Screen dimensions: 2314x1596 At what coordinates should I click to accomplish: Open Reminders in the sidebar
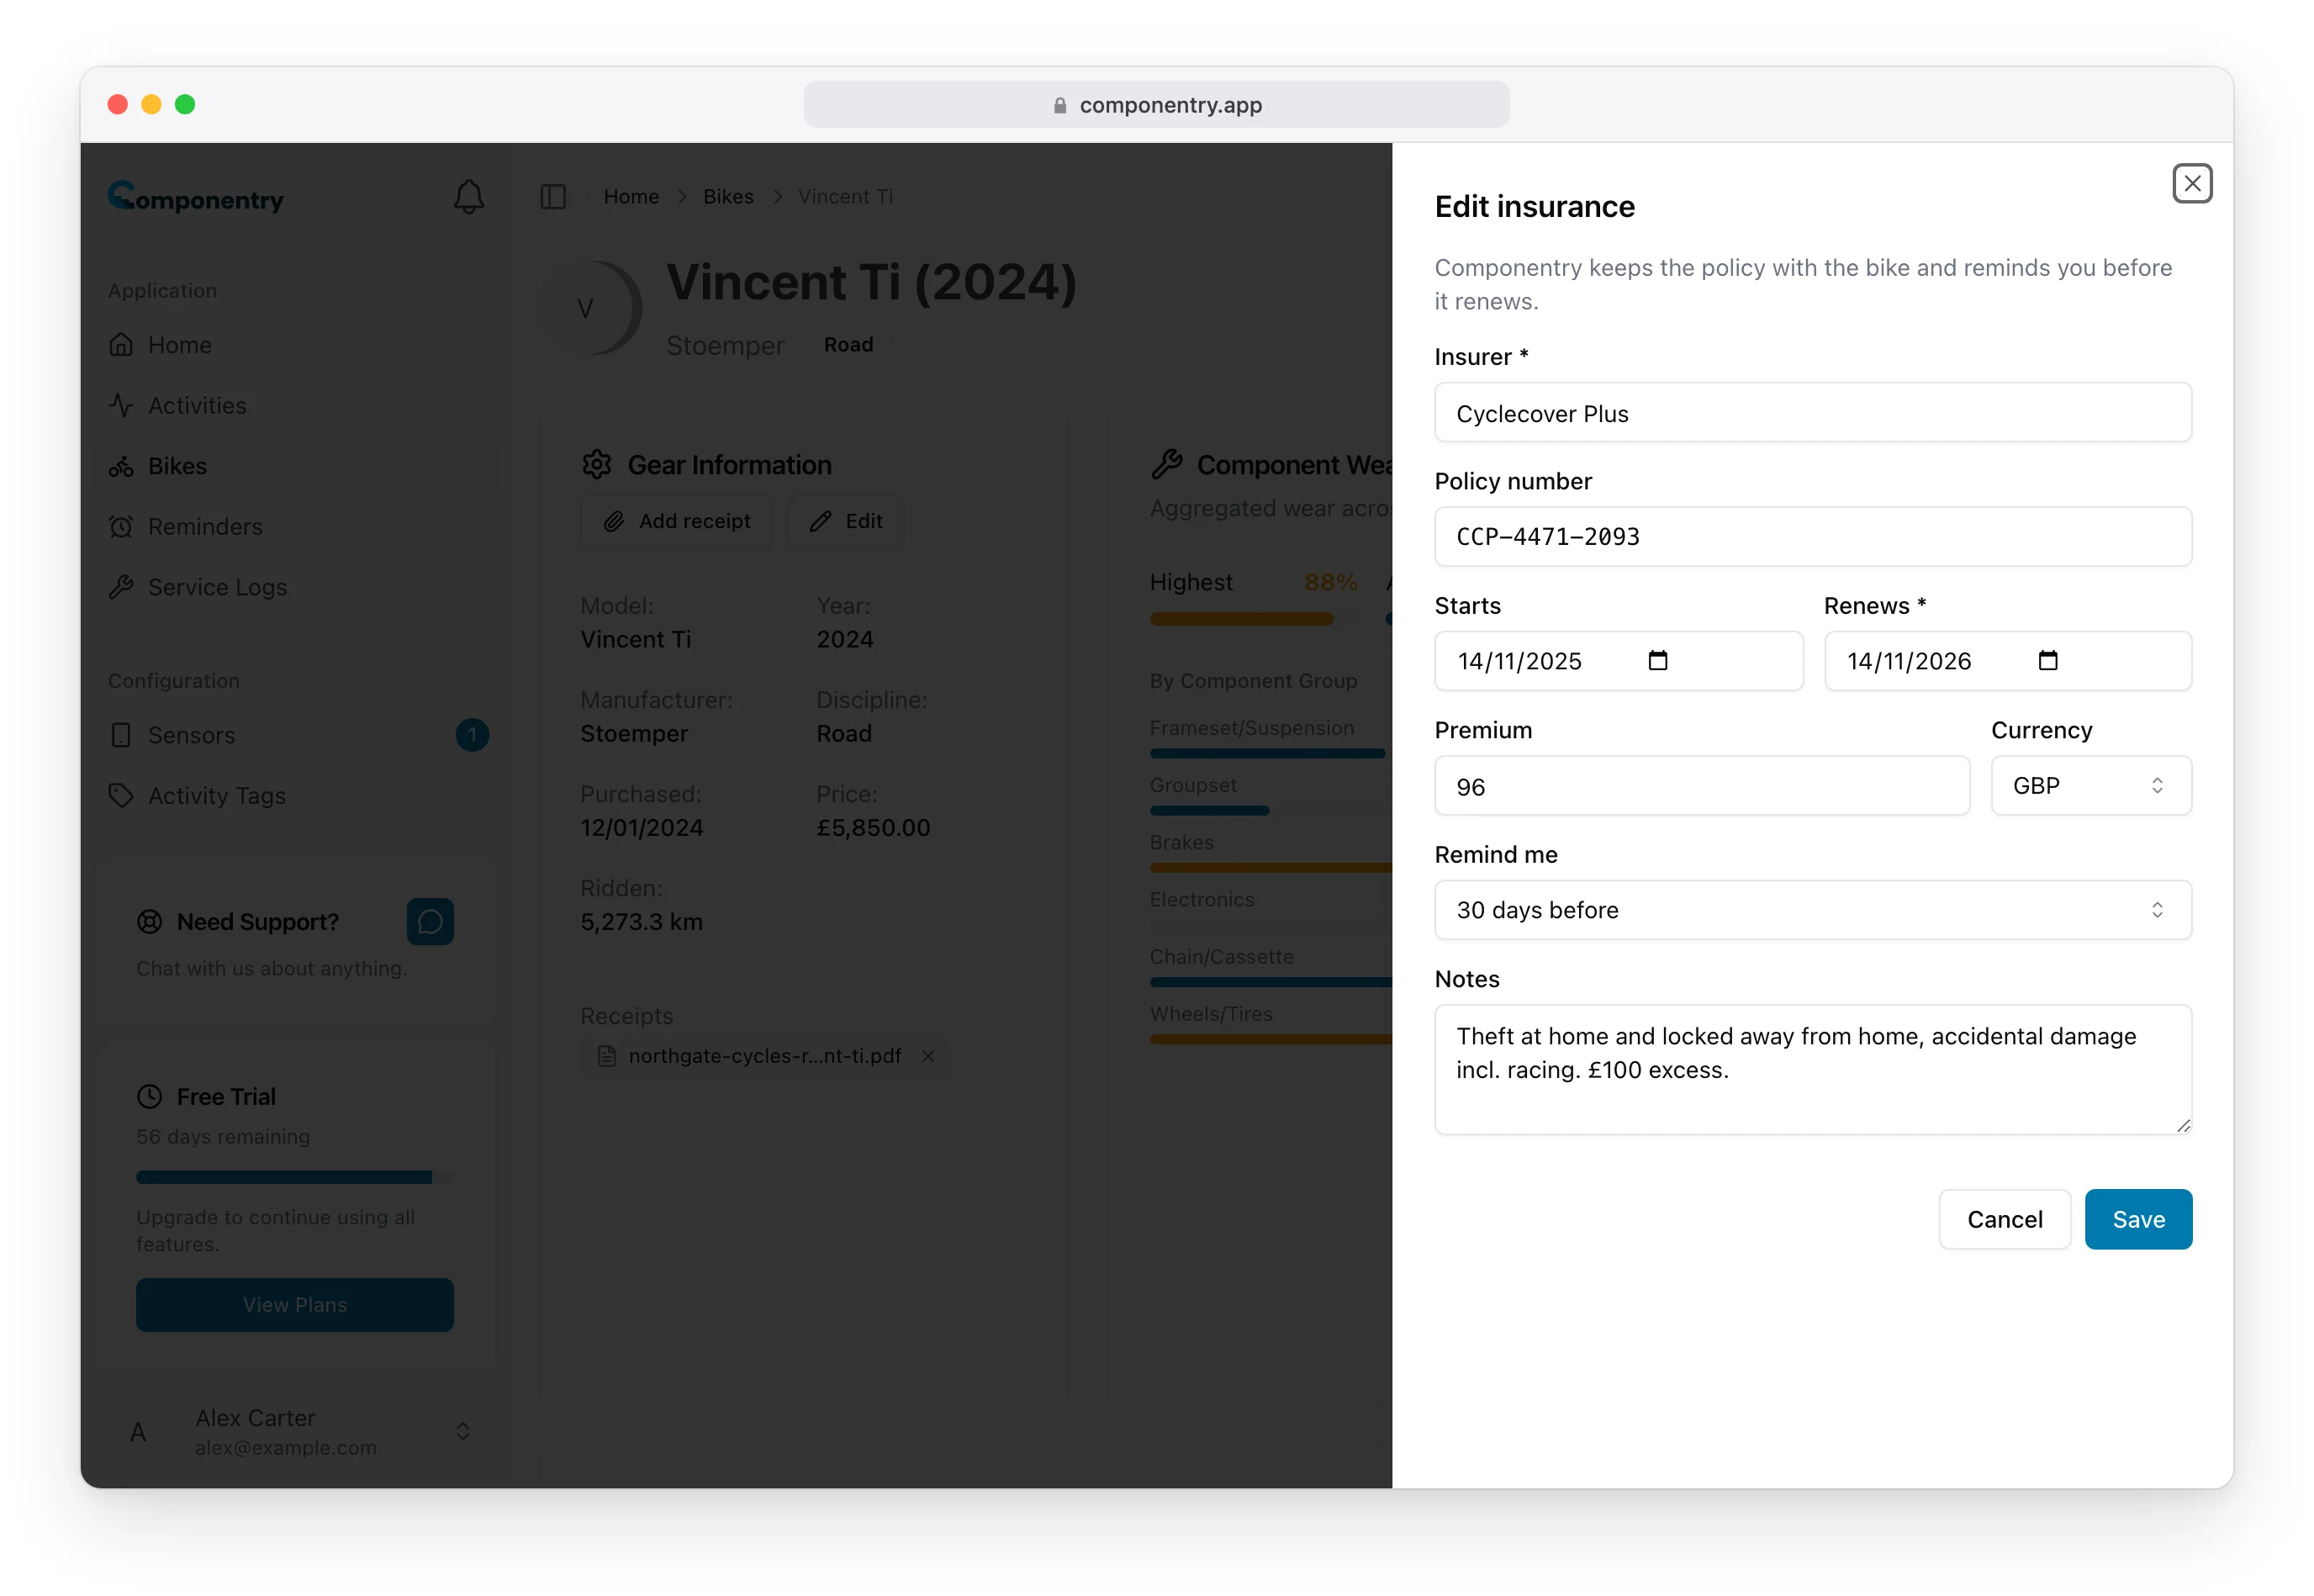(298, 526)
